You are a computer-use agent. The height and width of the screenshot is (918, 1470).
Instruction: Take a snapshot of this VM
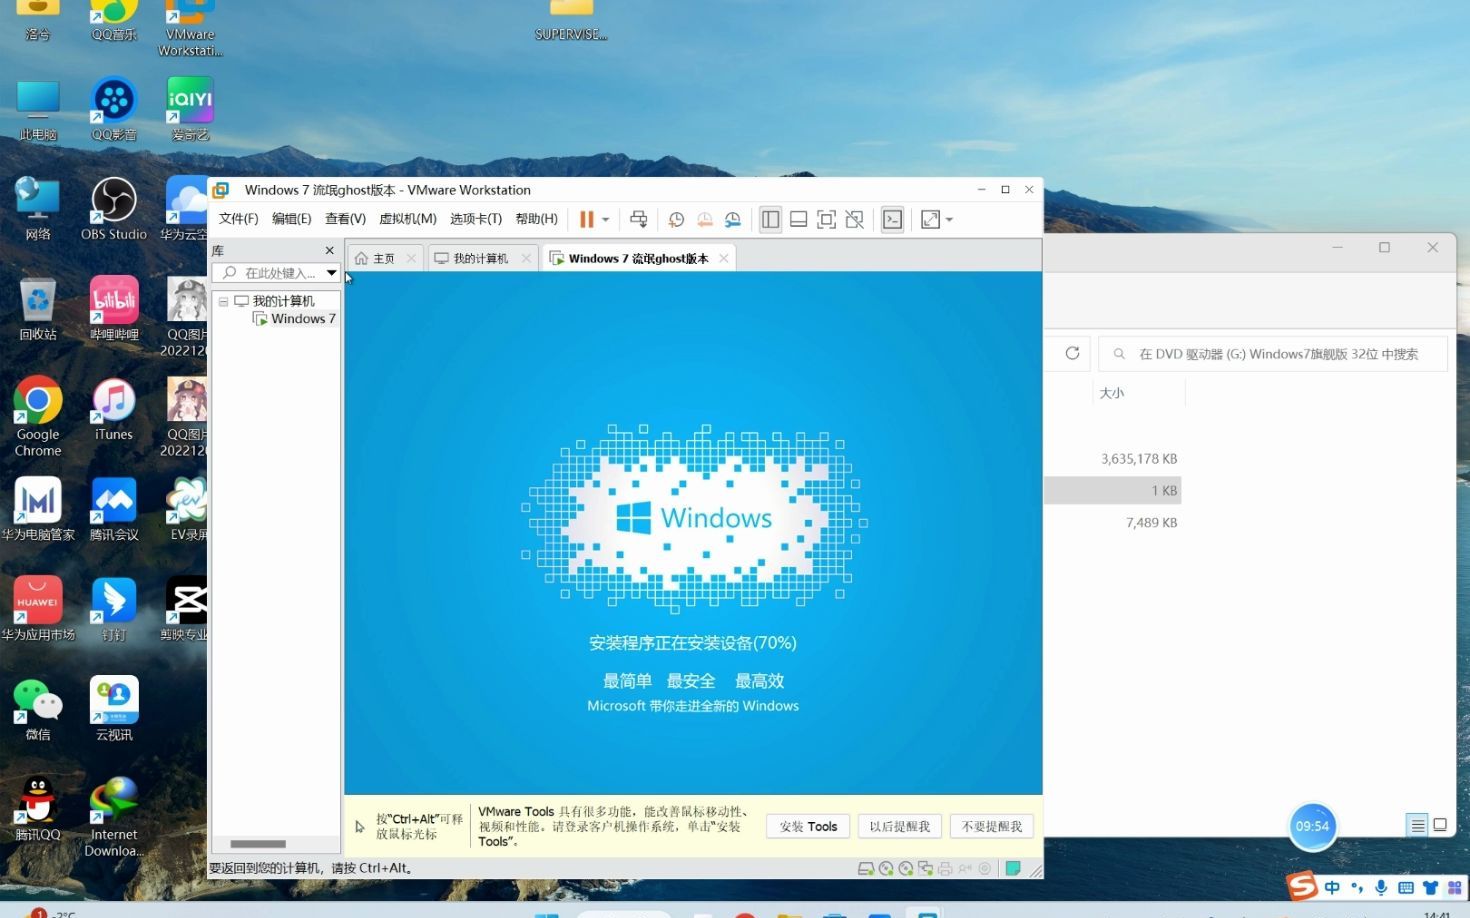click(x=676, y=219)
